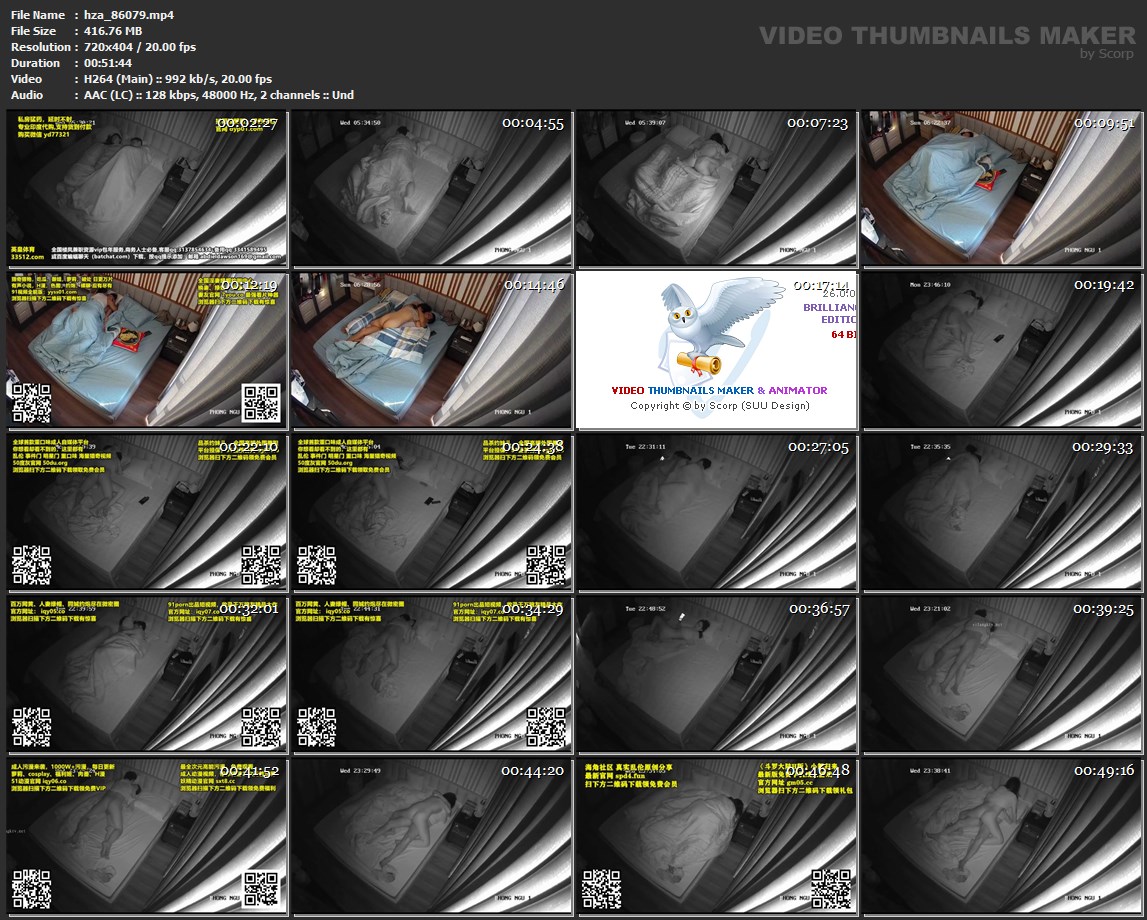Select the frame stamped 00:24:38
Viewport: 1147px width, 920px height.
(432, 513)
